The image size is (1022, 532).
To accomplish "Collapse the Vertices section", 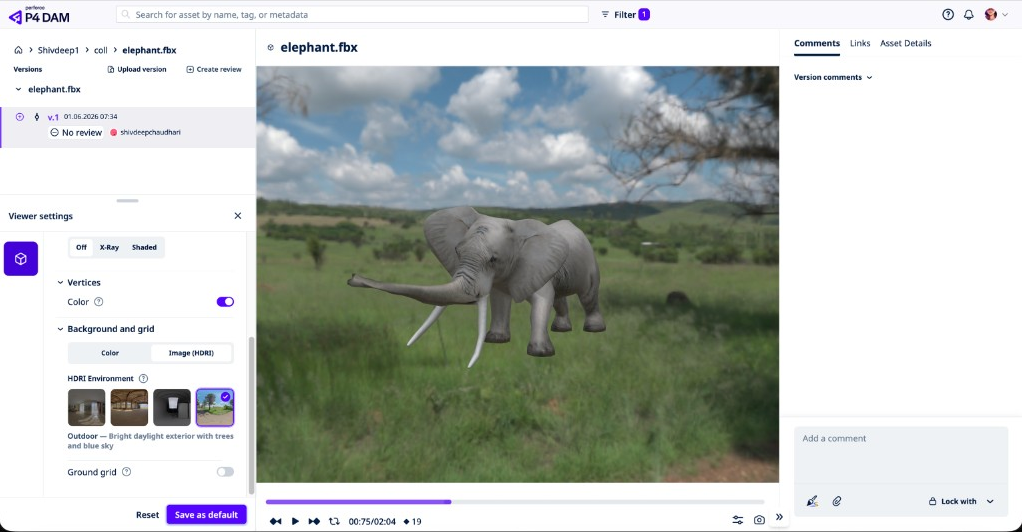I will tap(60, 282).
